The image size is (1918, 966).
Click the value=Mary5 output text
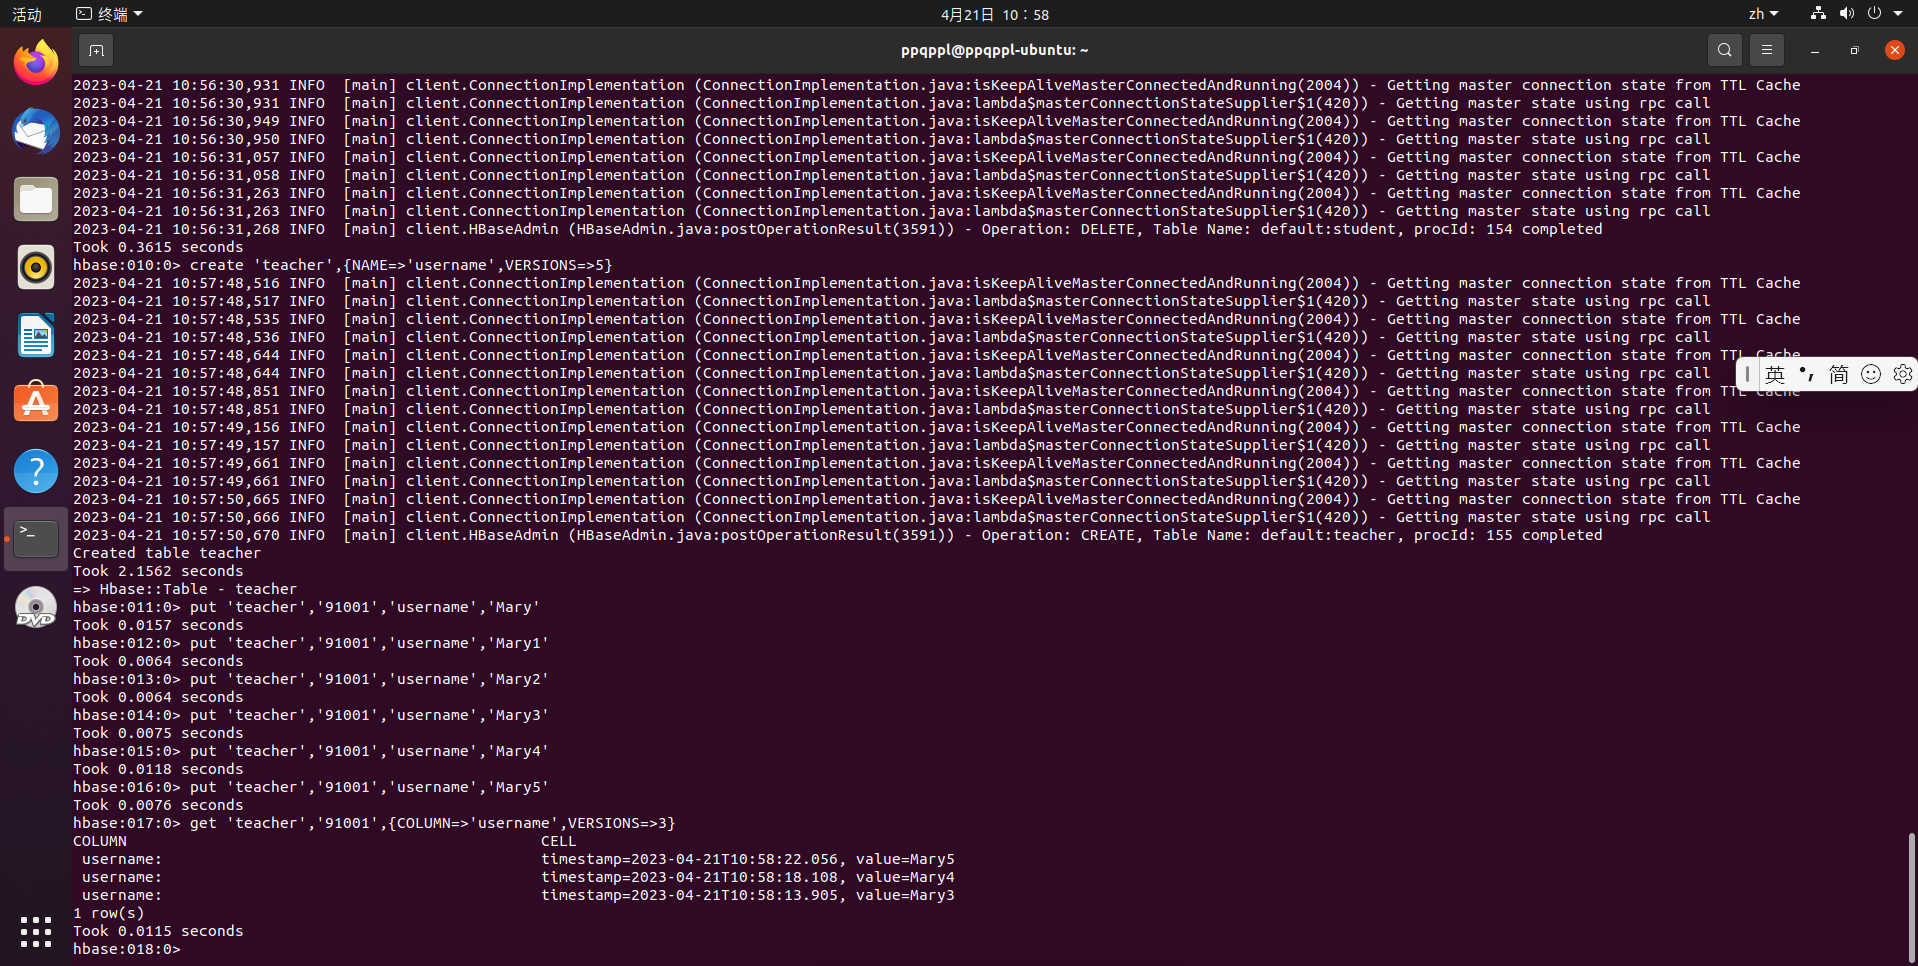905,859
